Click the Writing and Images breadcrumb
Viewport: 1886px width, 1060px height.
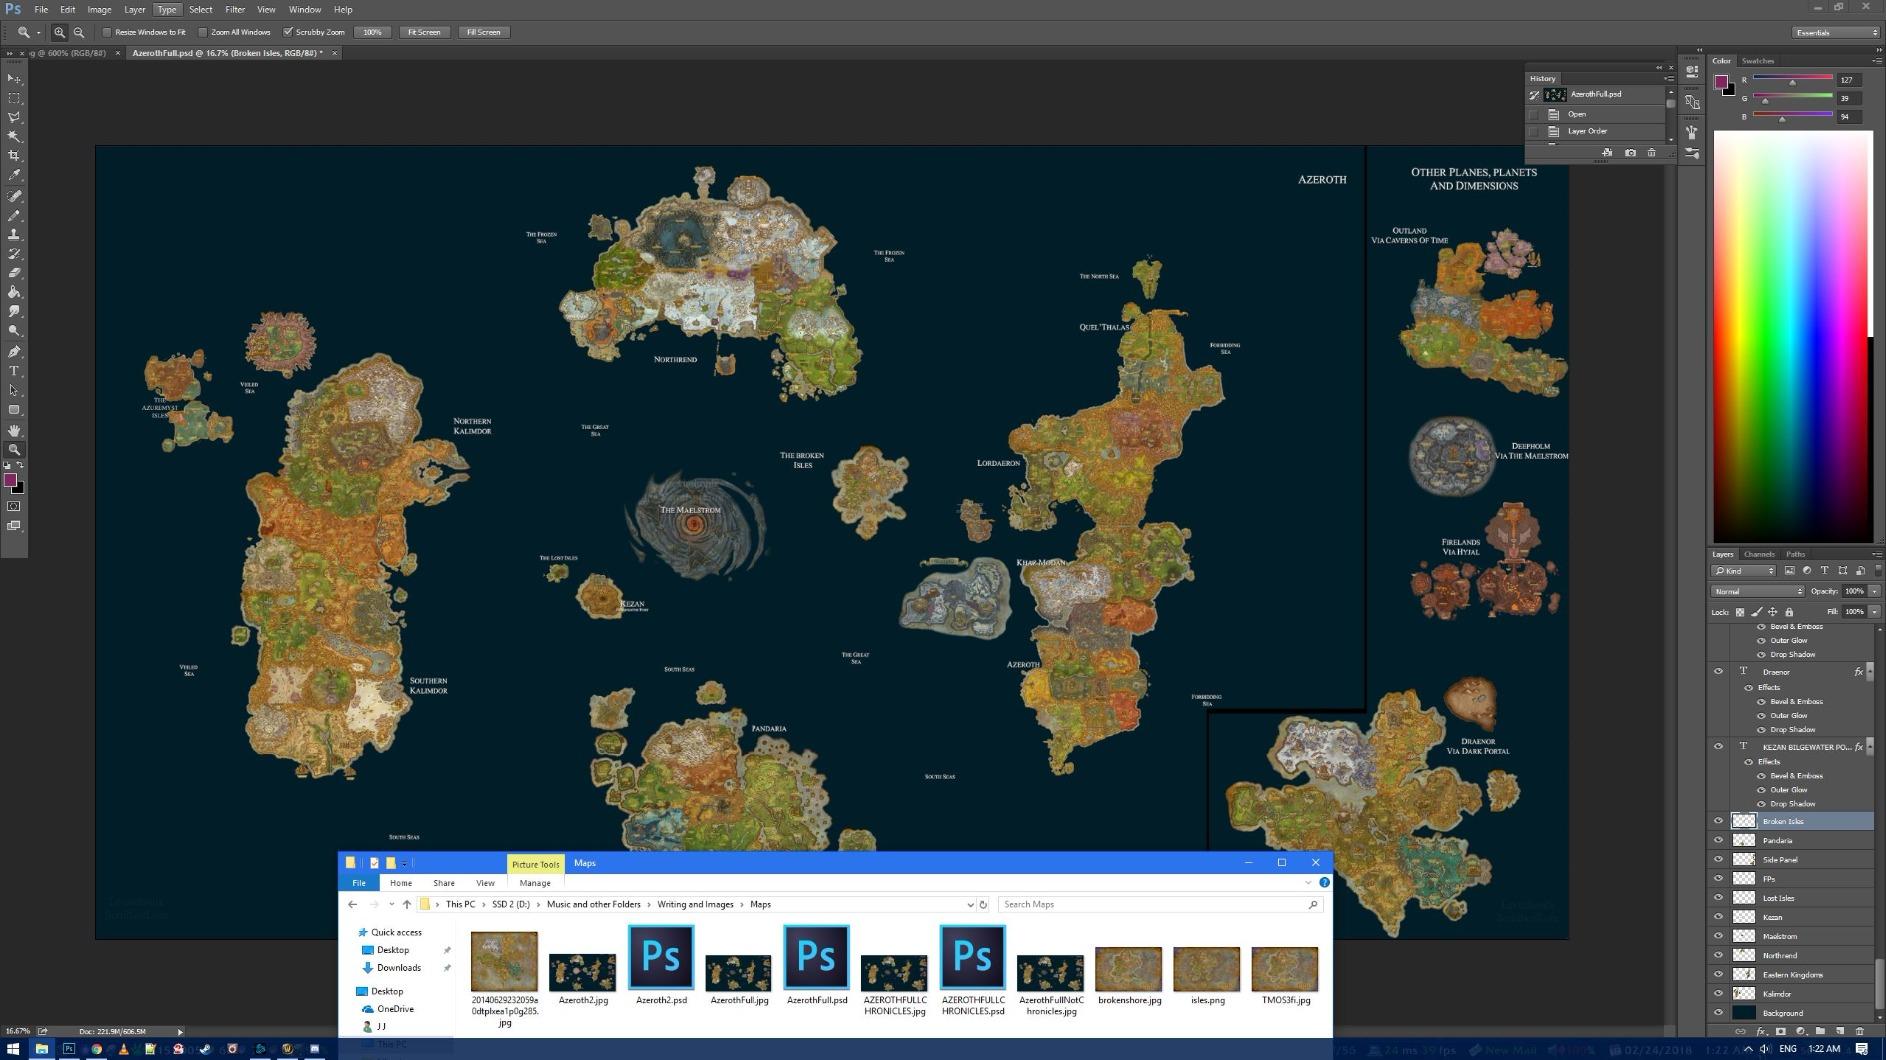[695, 905]
